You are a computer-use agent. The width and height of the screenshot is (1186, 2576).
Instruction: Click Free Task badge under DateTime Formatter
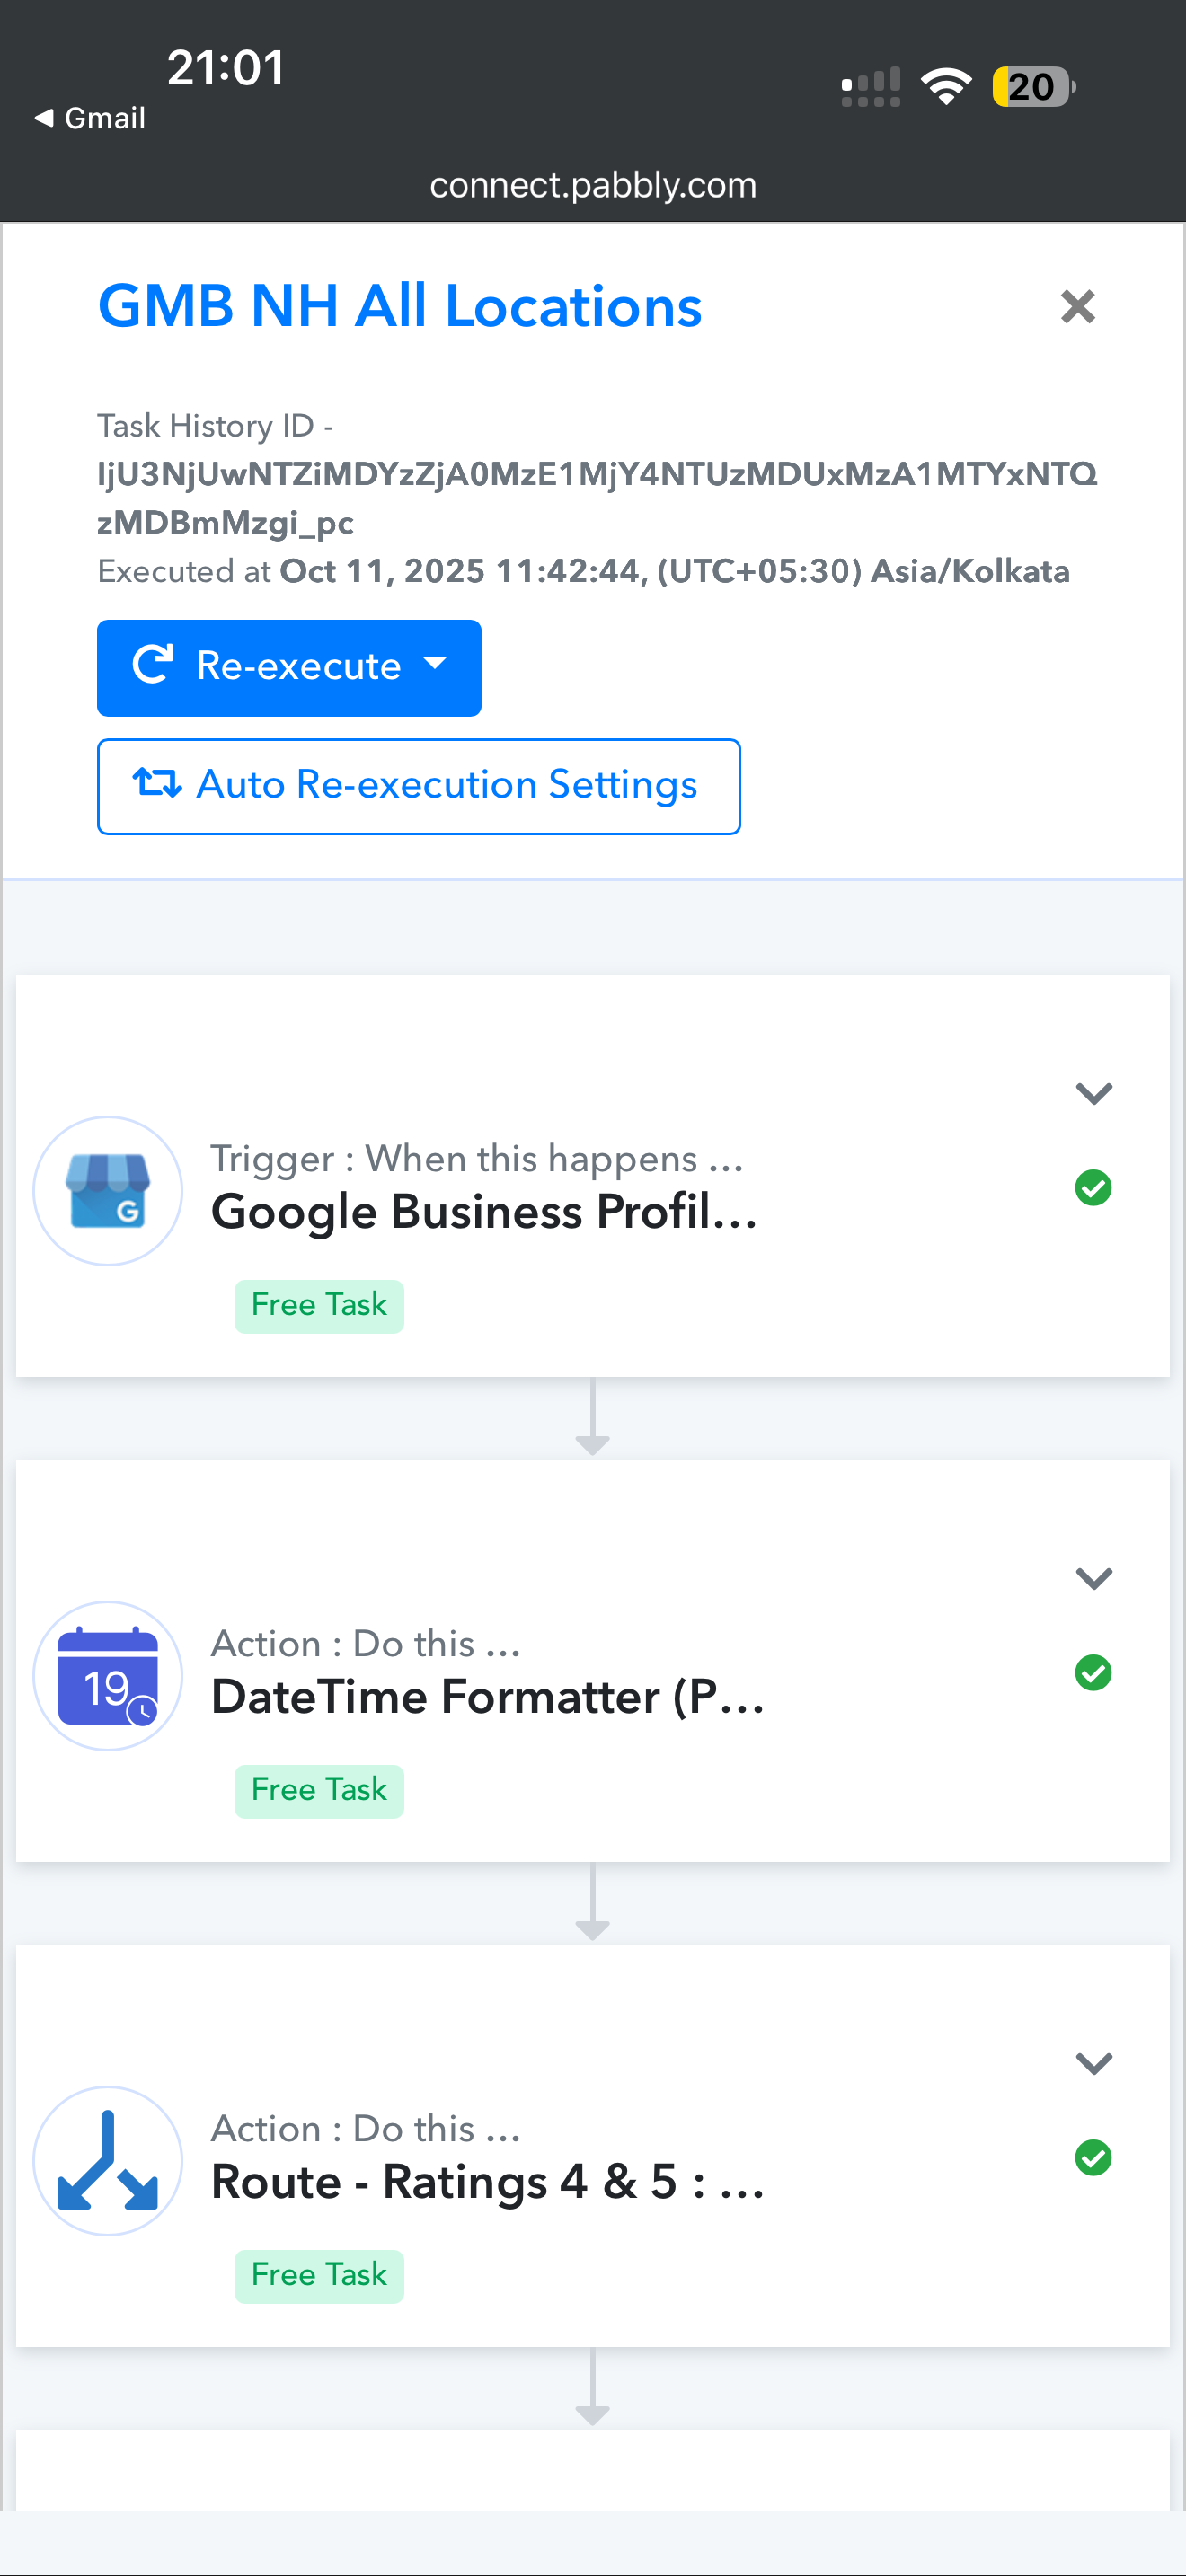pos(319,1790)
